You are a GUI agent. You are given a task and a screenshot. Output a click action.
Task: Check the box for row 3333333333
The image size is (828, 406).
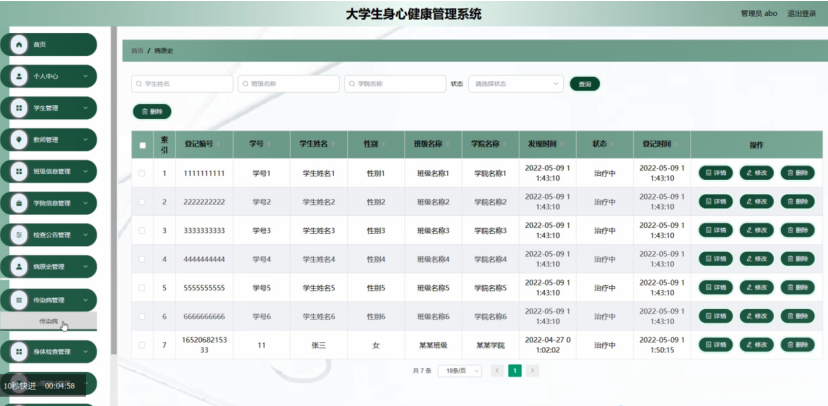pyautogui.click(x=142, y=230)
